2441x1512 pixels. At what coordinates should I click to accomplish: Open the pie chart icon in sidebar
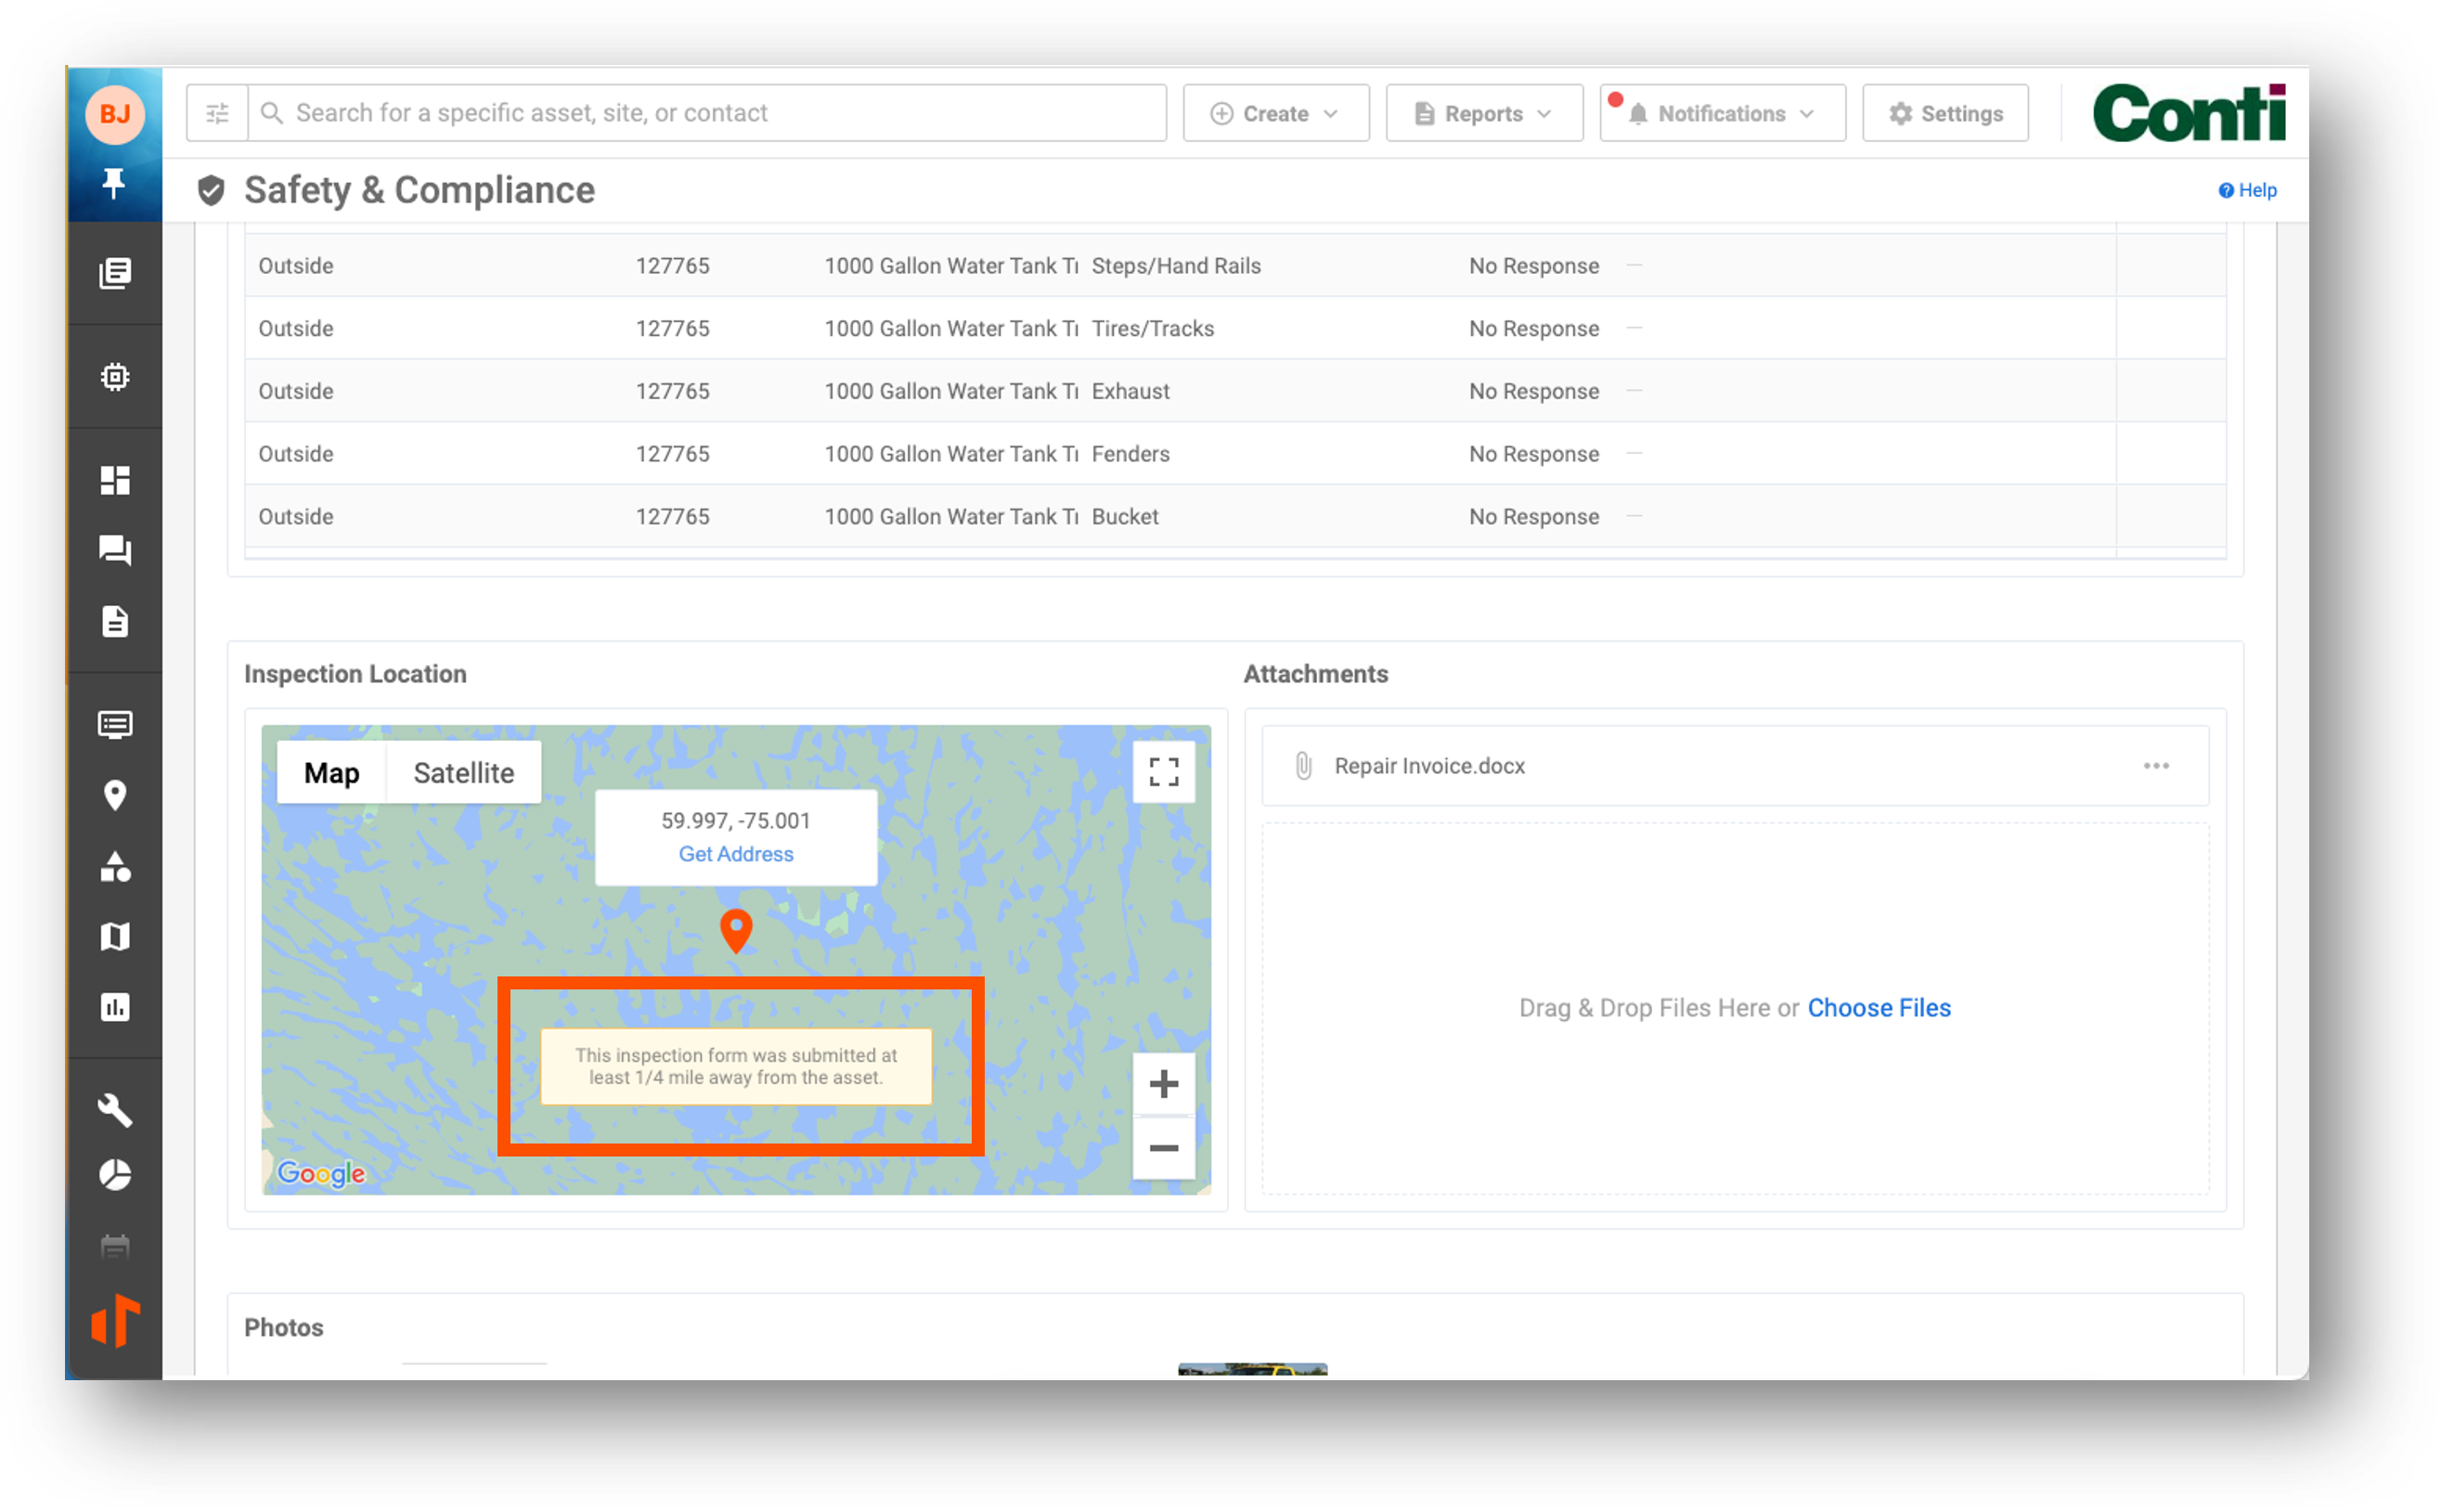pyautogui.click(x=115, y=1175)
